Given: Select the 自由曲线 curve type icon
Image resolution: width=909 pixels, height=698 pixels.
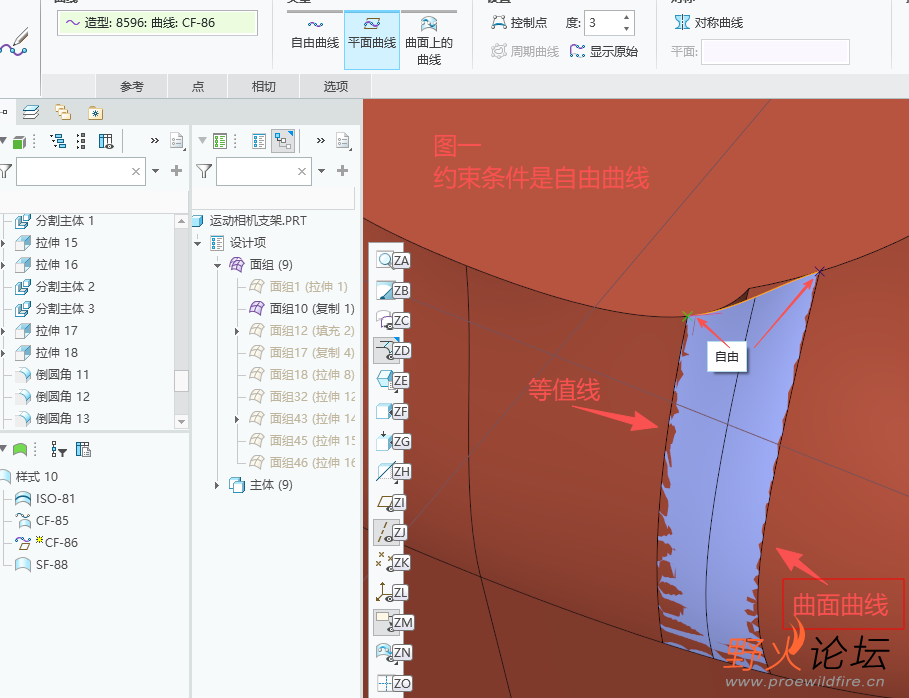Looking at the screenshot, I should [x=315, y=25].
